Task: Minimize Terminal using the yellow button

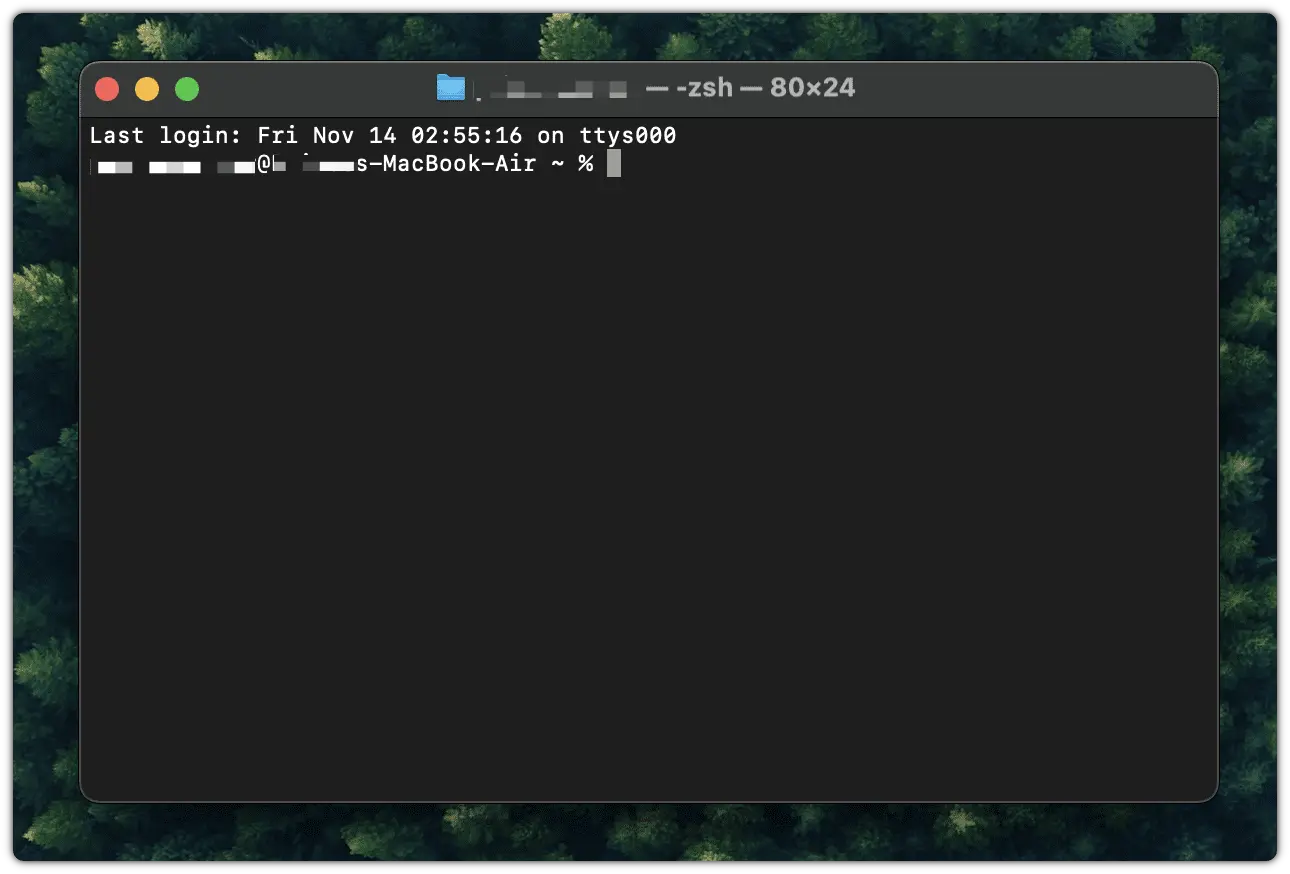Action: point(147,90)
